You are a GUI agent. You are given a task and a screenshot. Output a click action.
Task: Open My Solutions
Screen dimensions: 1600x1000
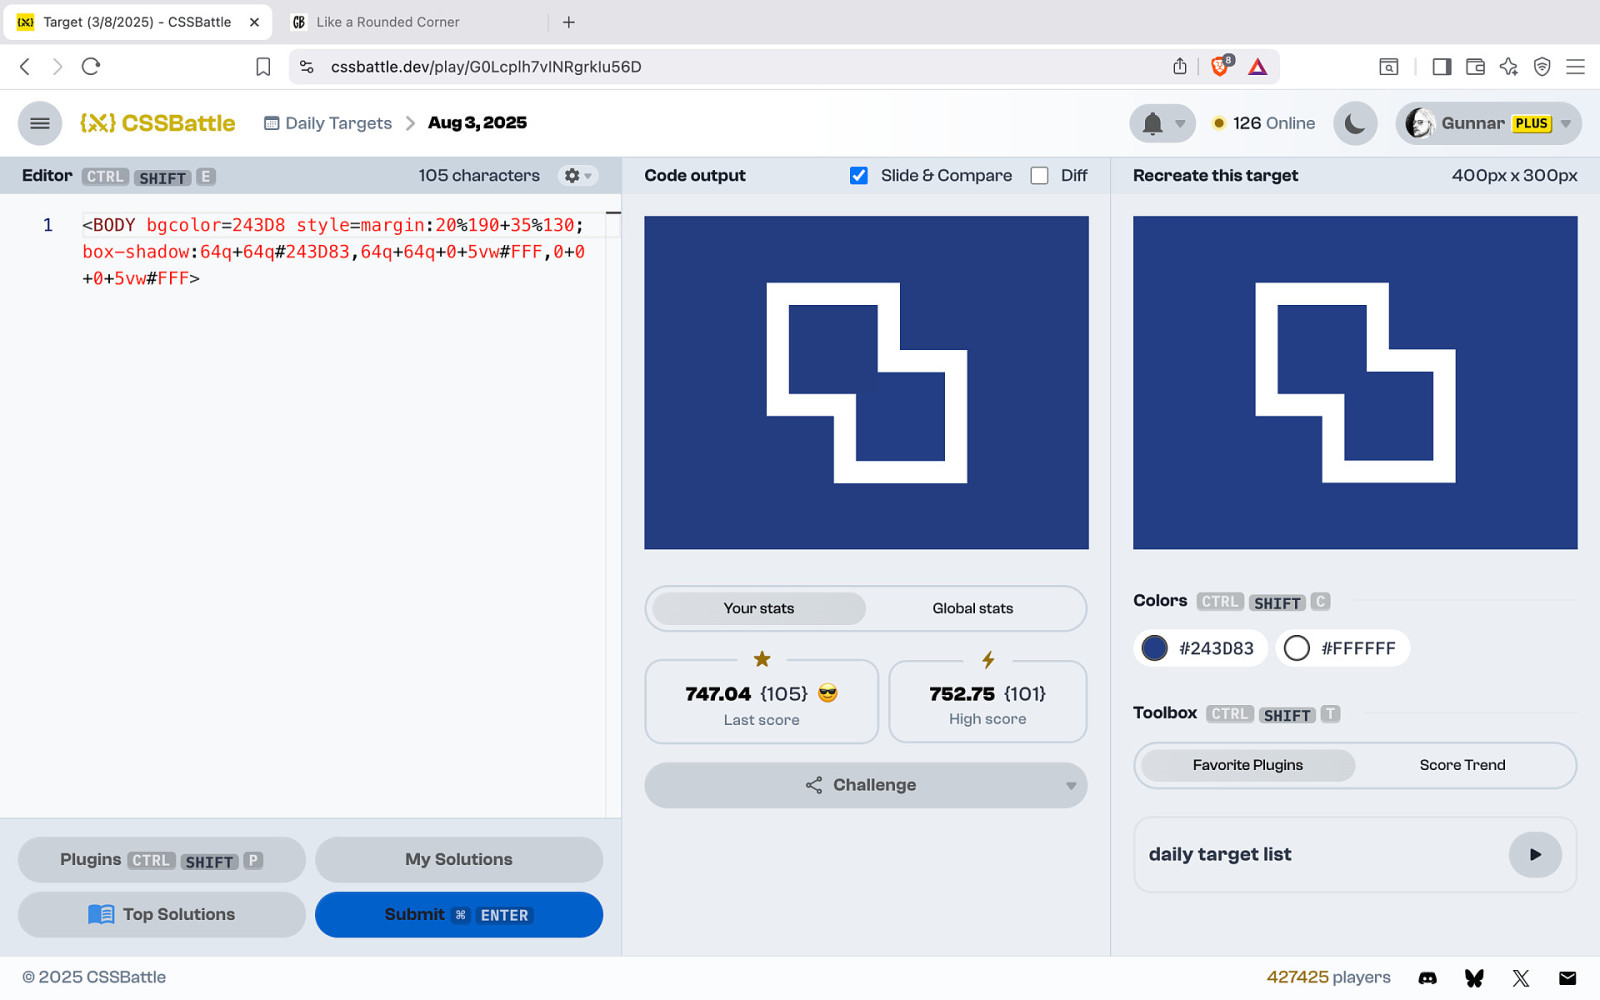pyautogui.click(x=459, y=860)
